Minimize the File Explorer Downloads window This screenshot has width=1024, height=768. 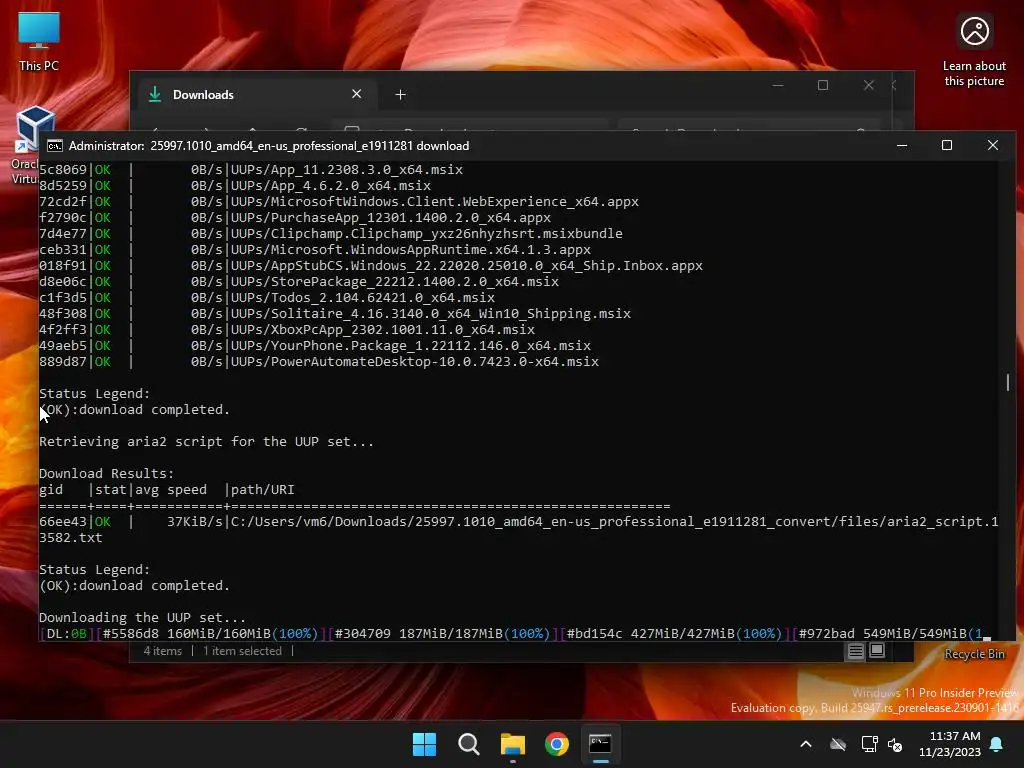778,86
